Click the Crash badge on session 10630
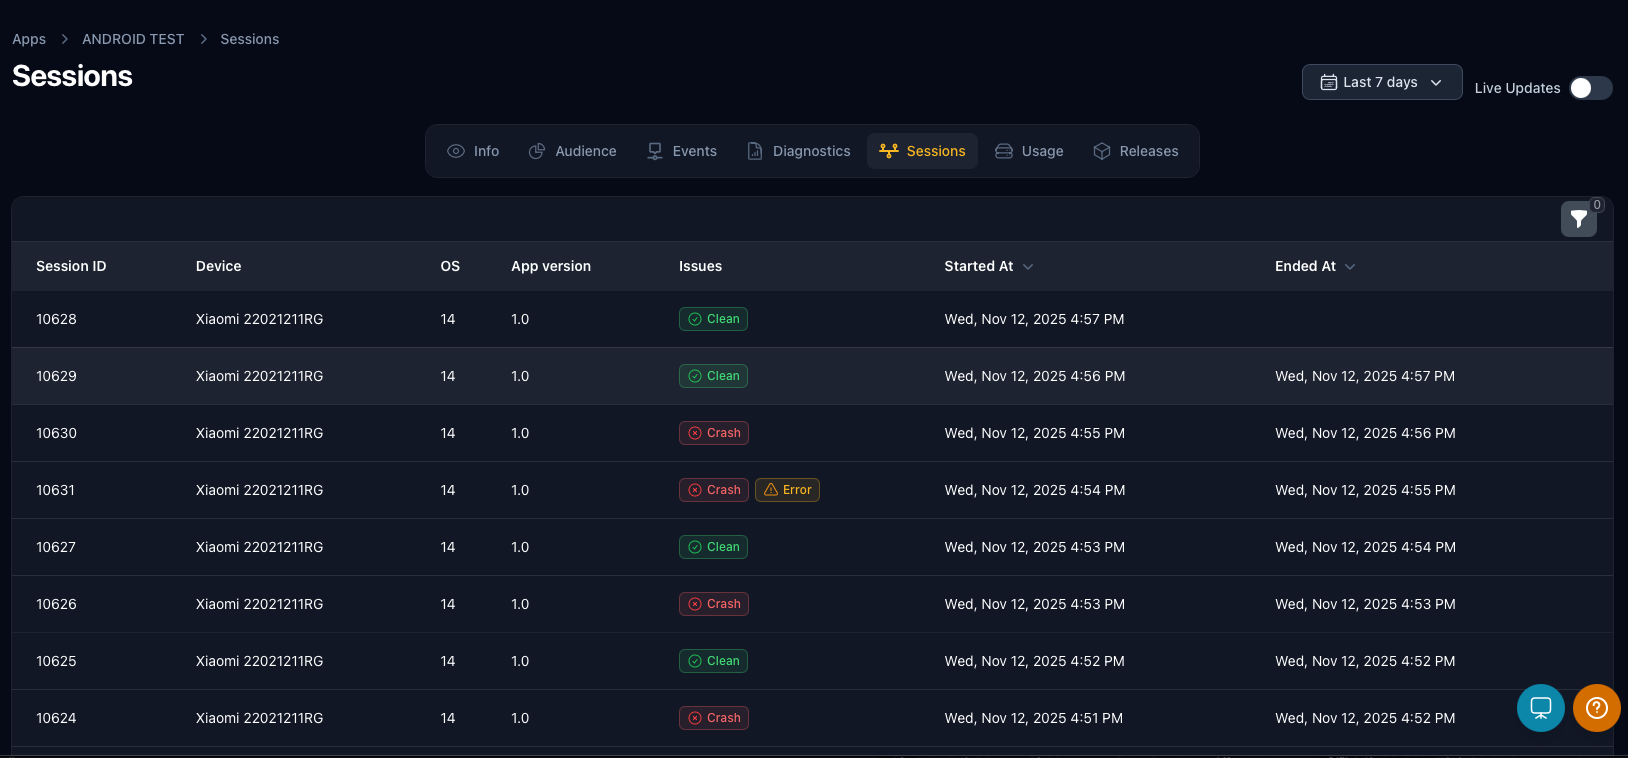The height and width of the screenshot is (758, 1628). [714, 433]
